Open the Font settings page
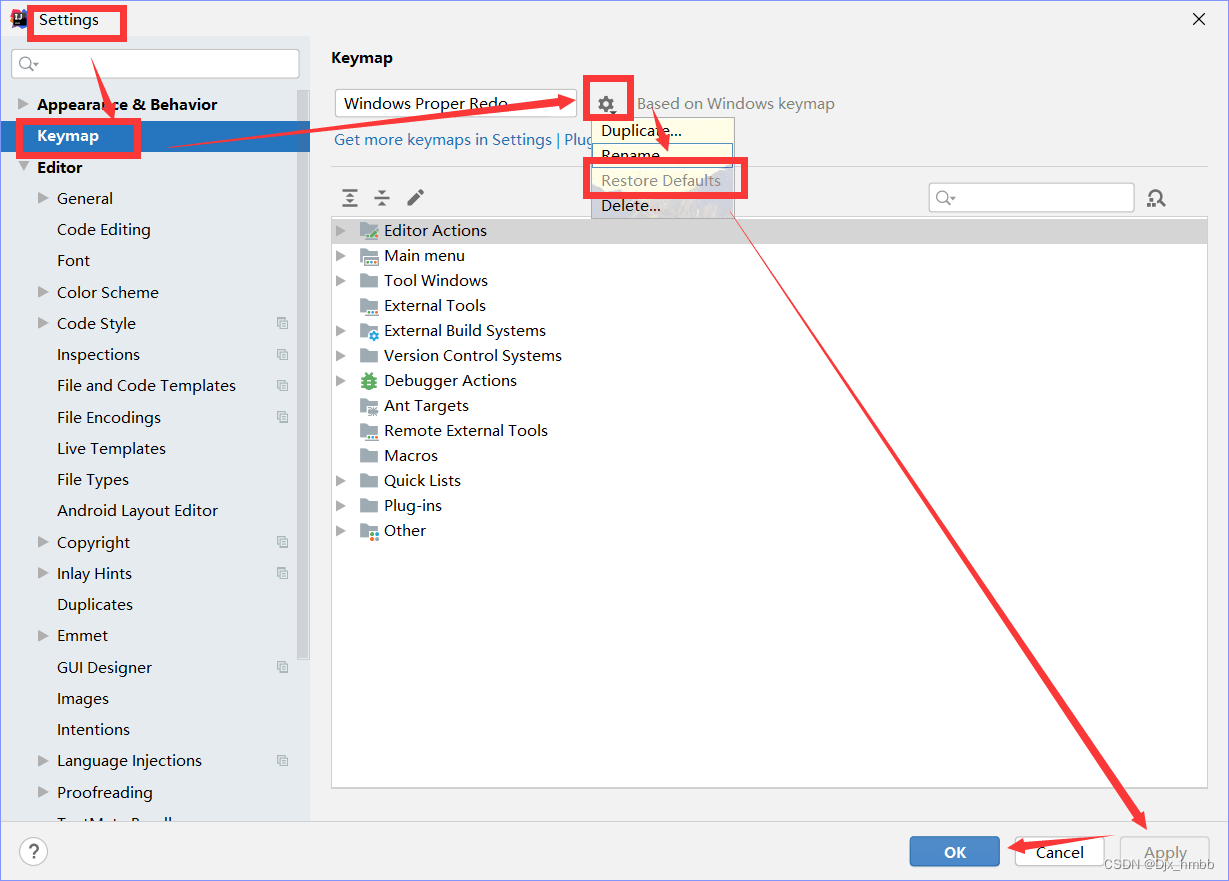This screenshot has width=1229, height=881. click(x=74, y=260)
